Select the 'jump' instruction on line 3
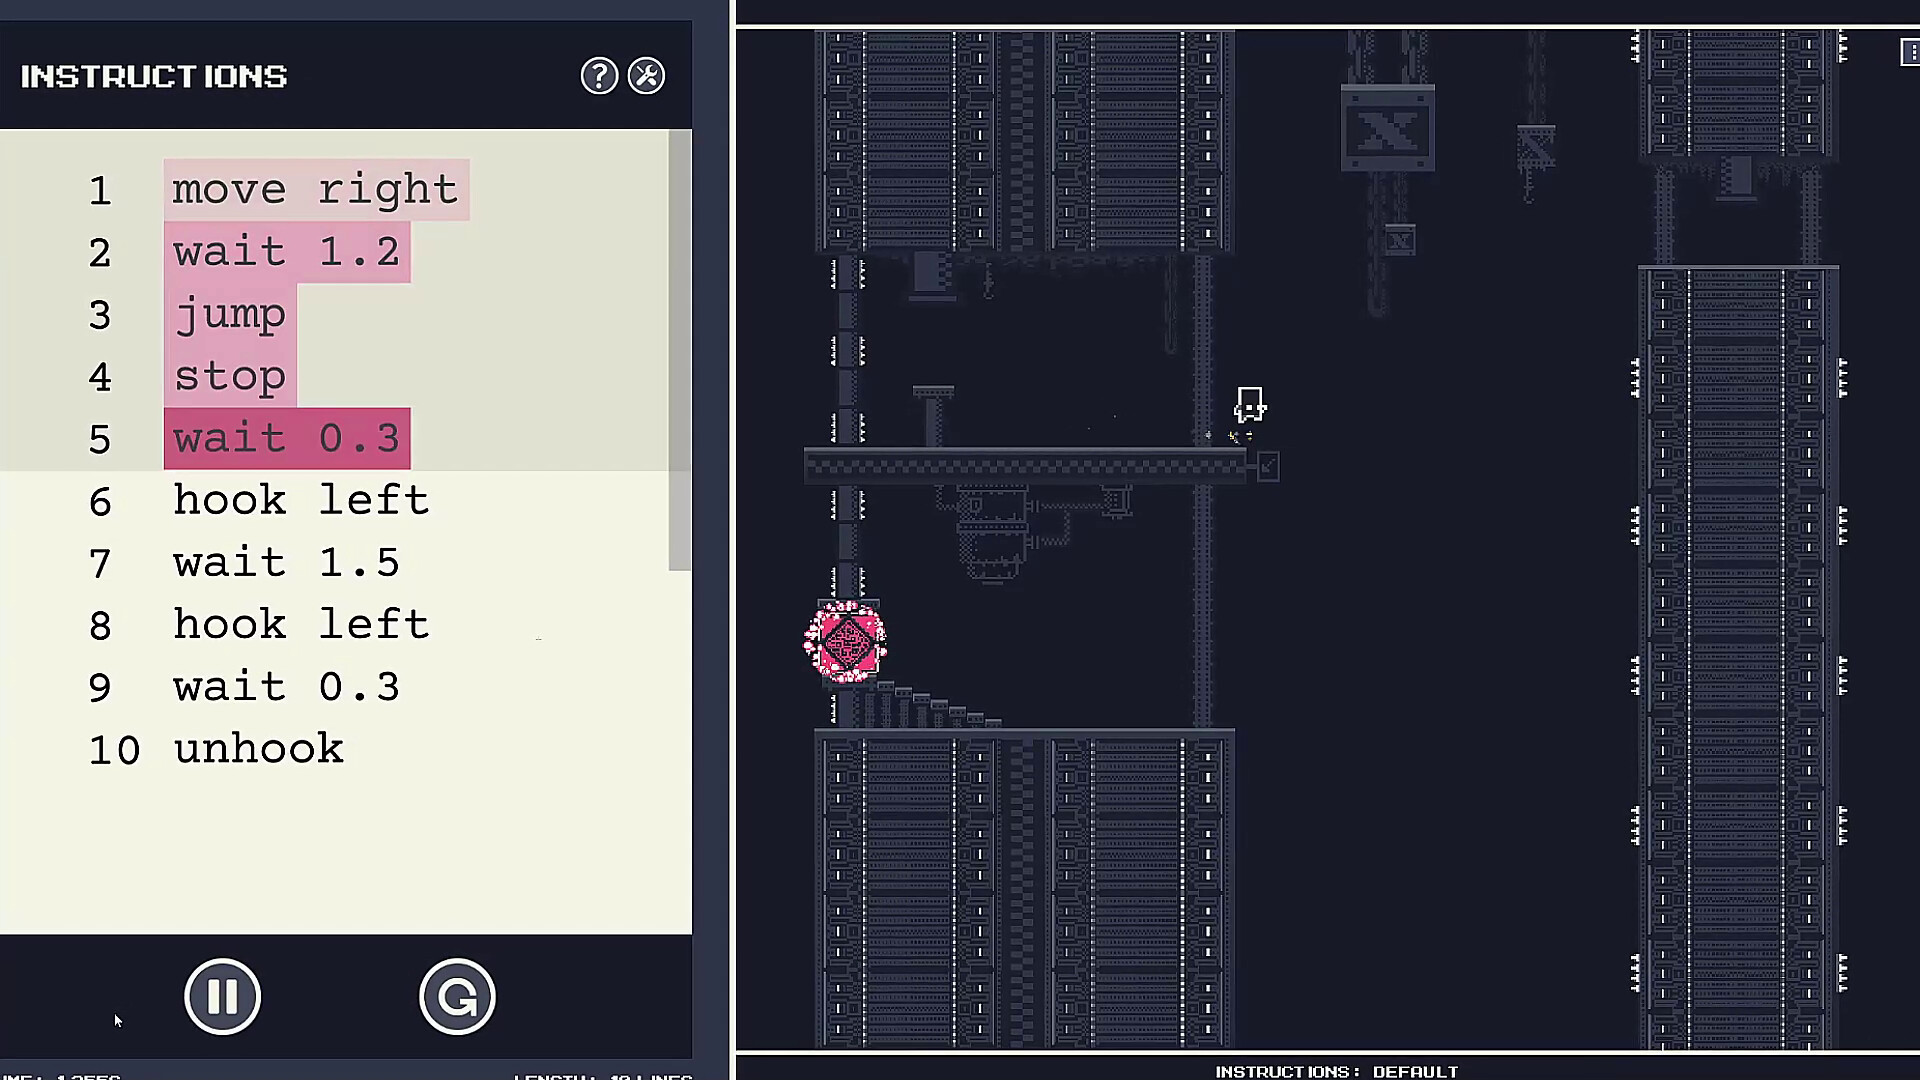 (231, 314)
